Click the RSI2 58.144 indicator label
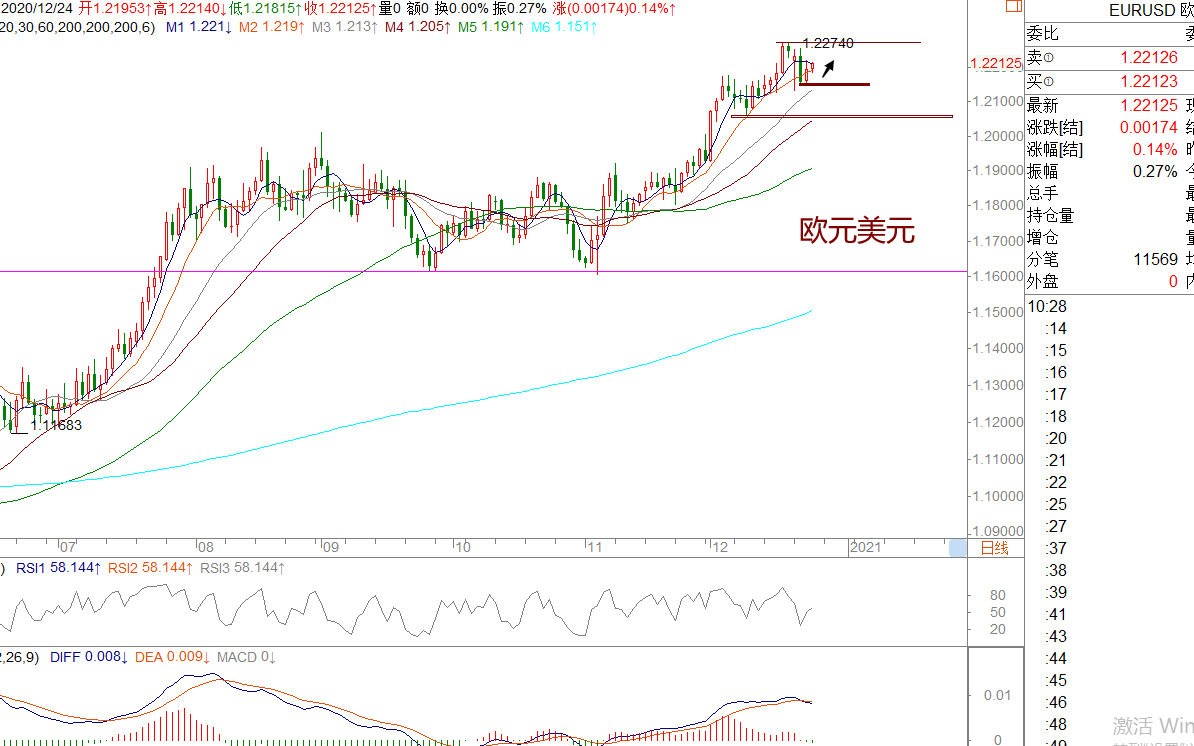This screenshot has width=1194, height=746. (151, 568)
